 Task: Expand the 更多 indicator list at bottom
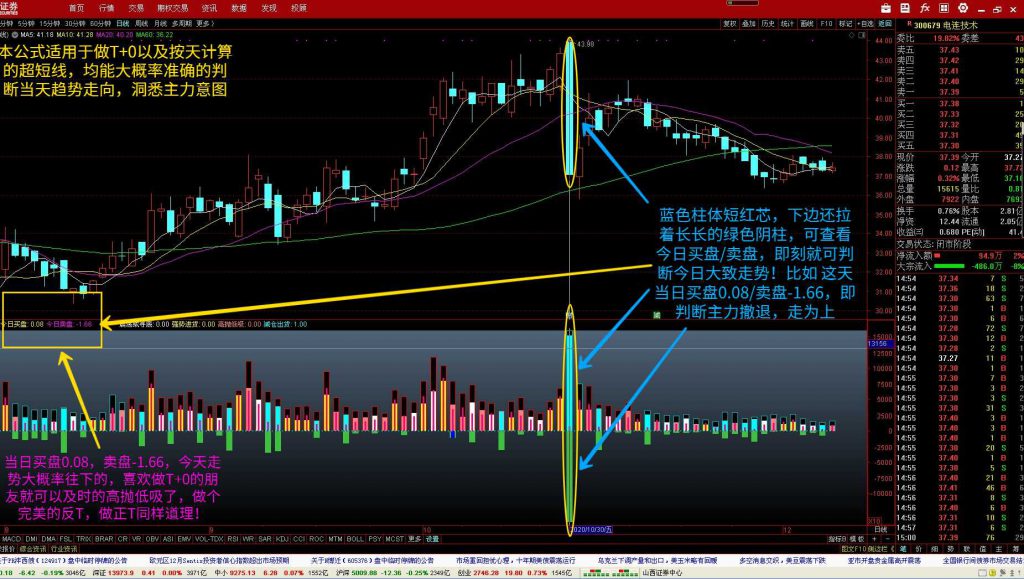(411, 539)
